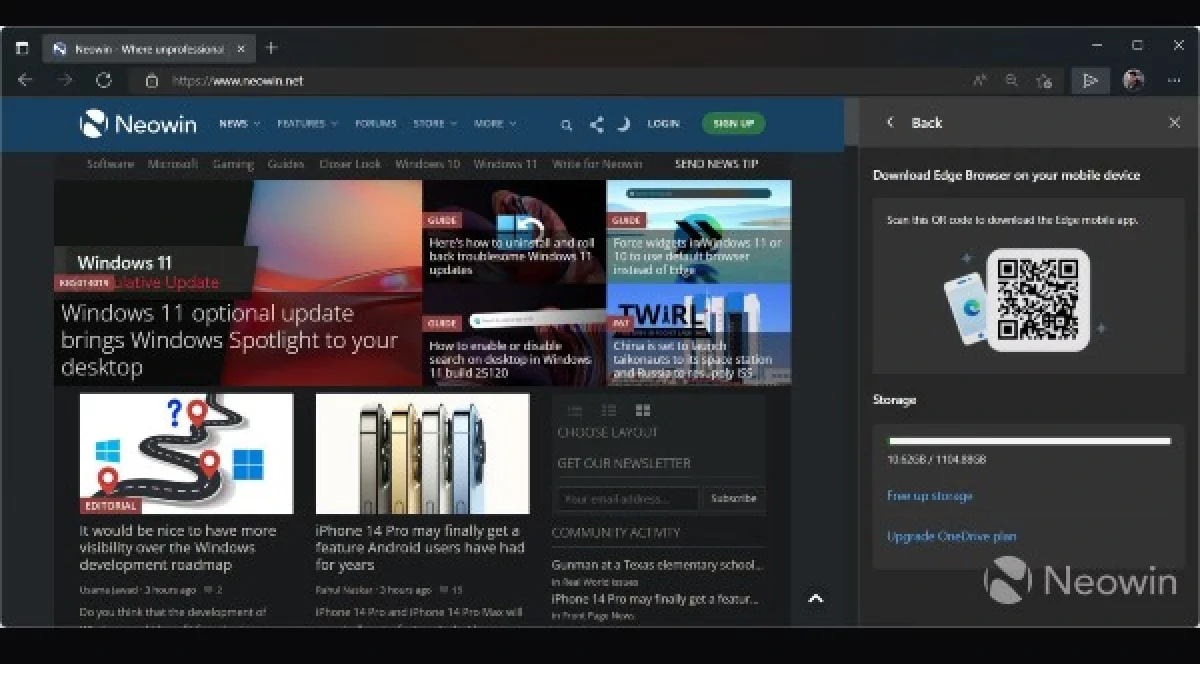Click Free up storage link
1200x675 pixels.
point(929,496)
